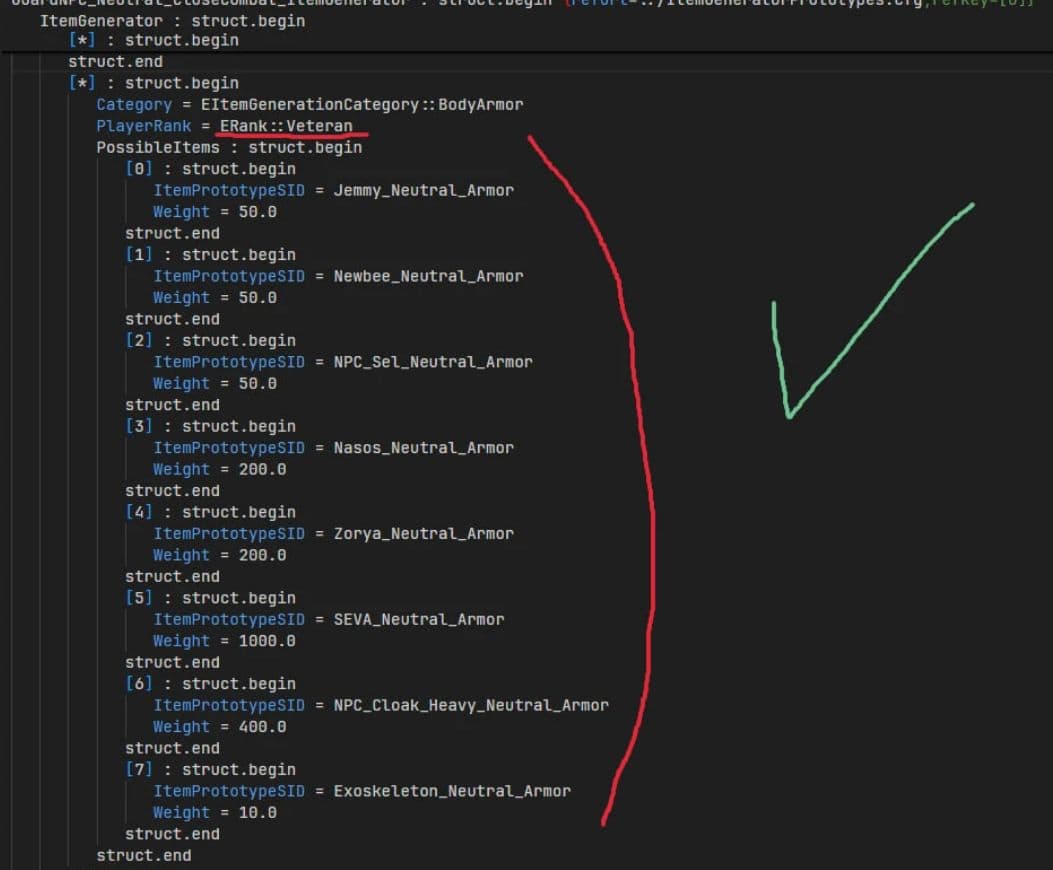Click SEVA_Neutral_Armor item name

pos(418,620)
